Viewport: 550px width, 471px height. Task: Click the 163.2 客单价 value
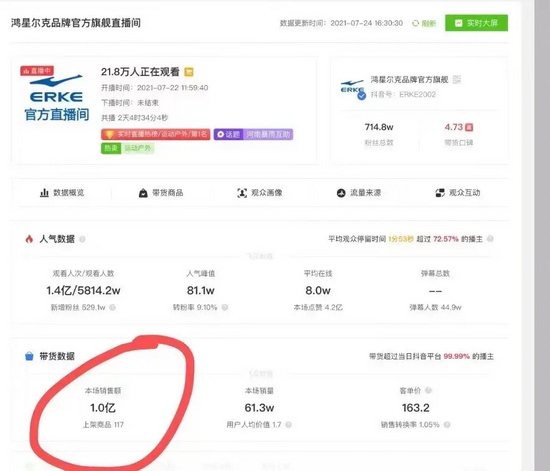coord(416,408)
